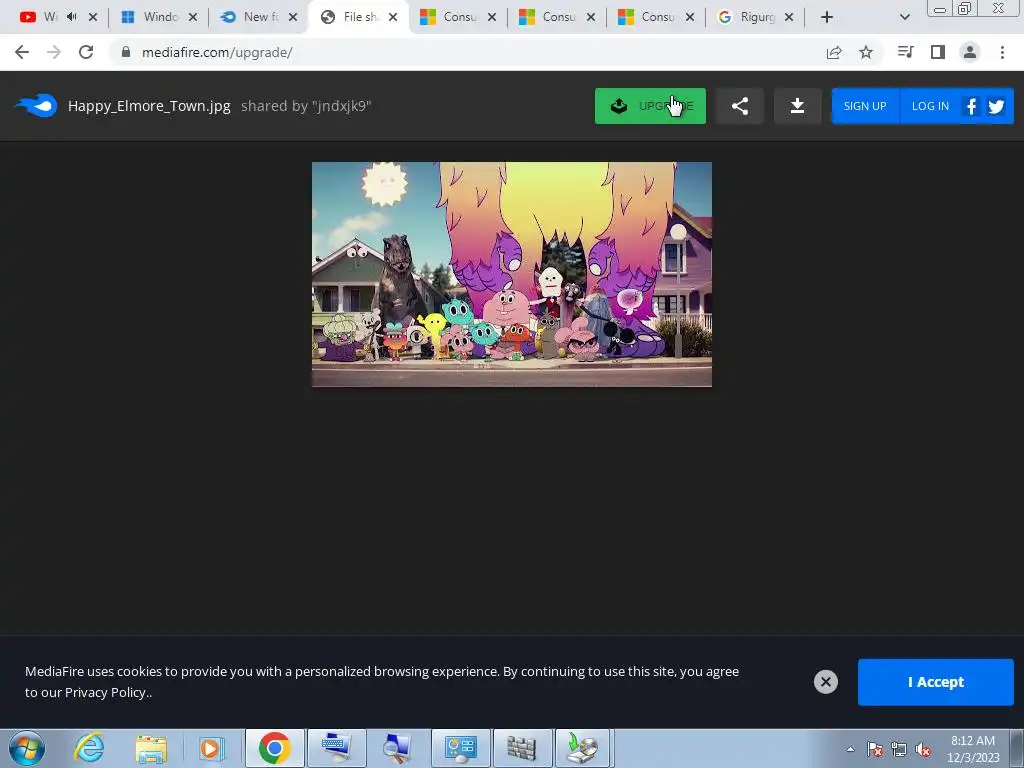This screenshot has height=768, width=1024.
Task: Expand the tab search dropdown
Action: pyautogui.click(x=904, y=17)
